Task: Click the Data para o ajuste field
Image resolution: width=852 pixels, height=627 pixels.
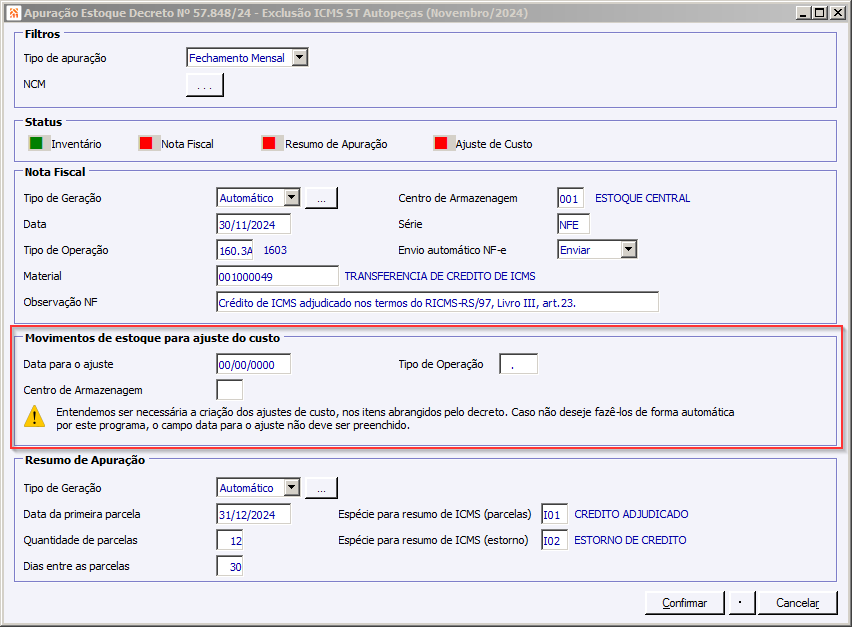Action: tap(253, 365)
